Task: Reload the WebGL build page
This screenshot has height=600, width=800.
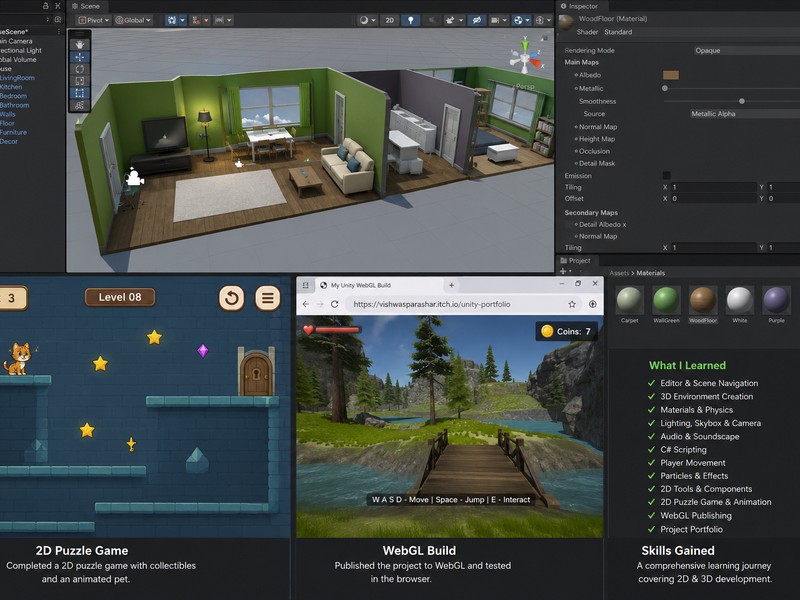Action: [x=335, y=304]
